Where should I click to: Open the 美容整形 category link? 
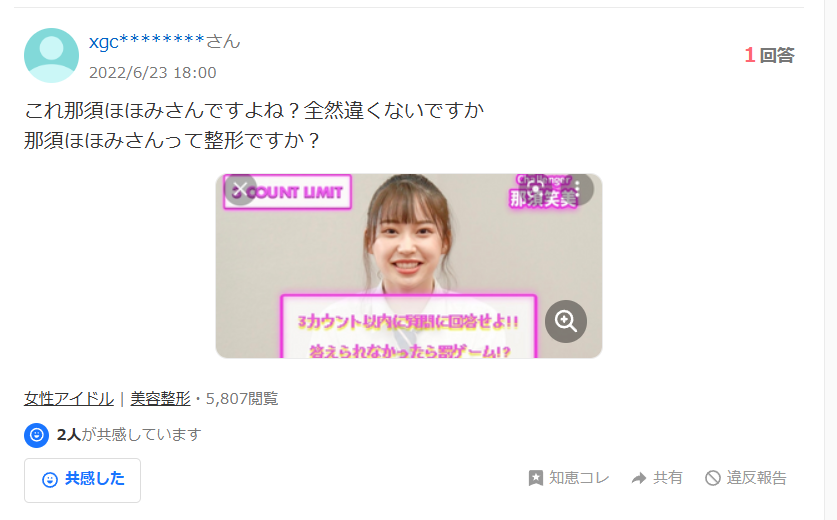click(160, 399)
